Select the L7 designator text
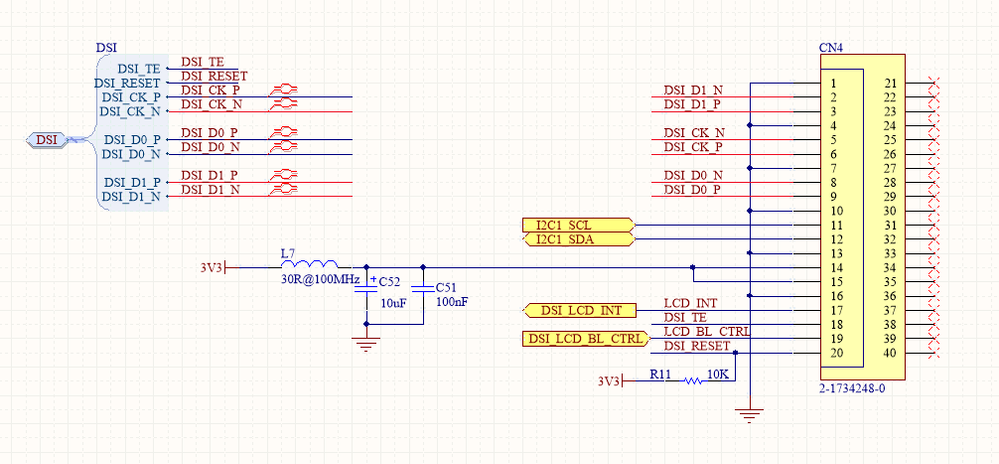 tap(288, 253)
